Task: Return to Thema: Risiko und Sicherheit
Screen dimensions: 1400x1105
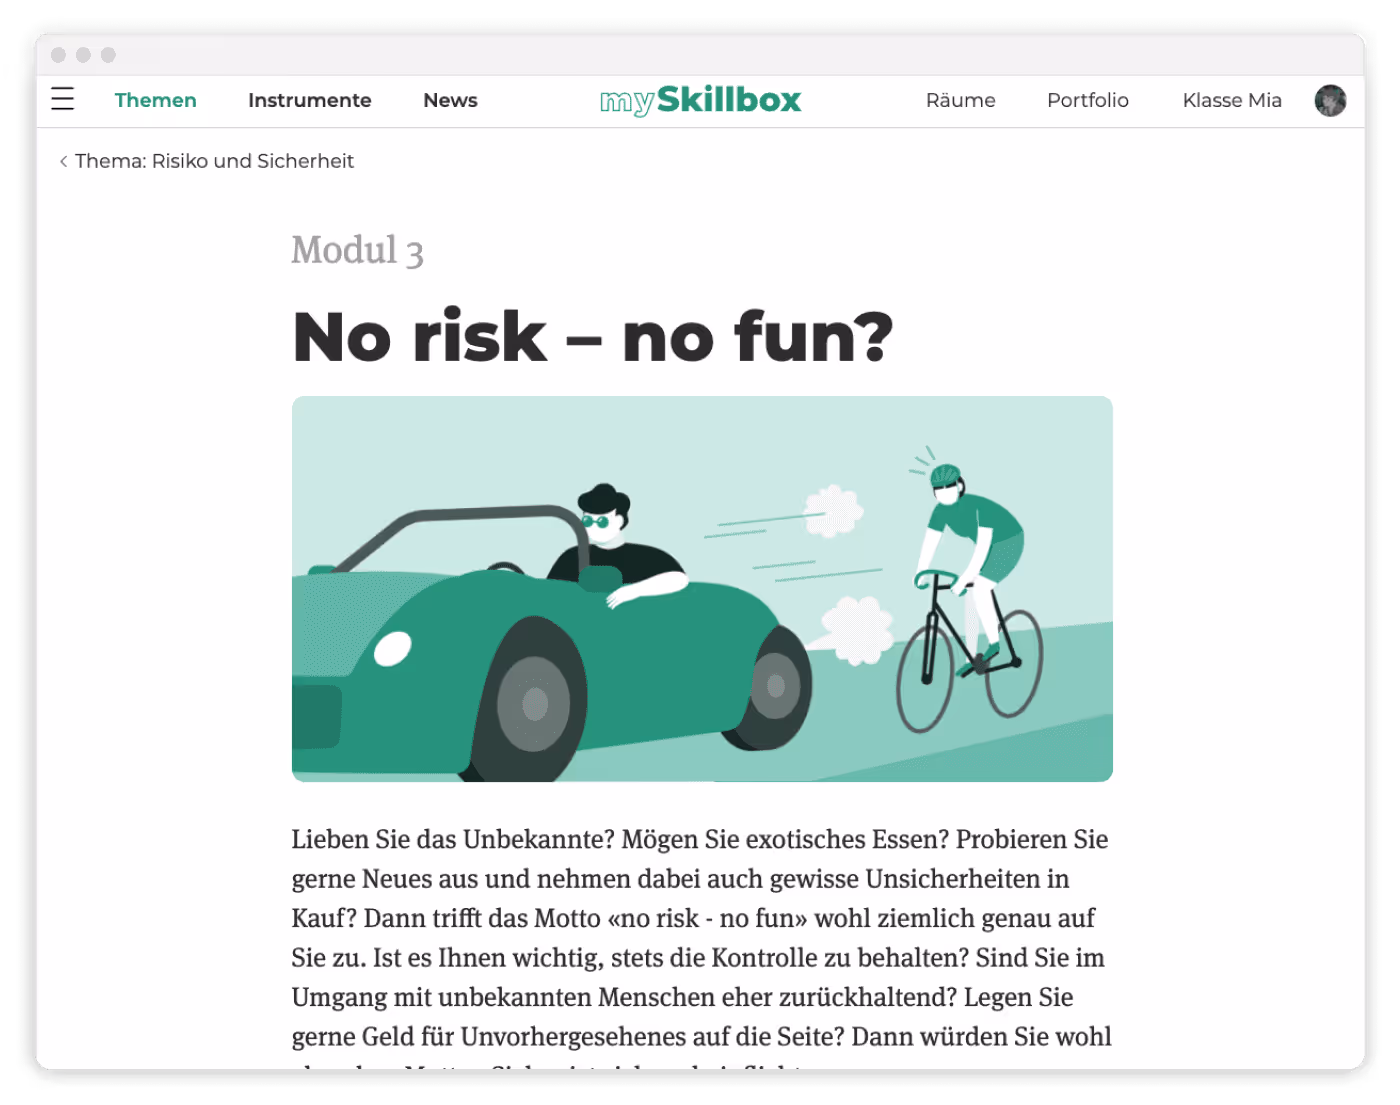Action: click(x=214, y=161)
